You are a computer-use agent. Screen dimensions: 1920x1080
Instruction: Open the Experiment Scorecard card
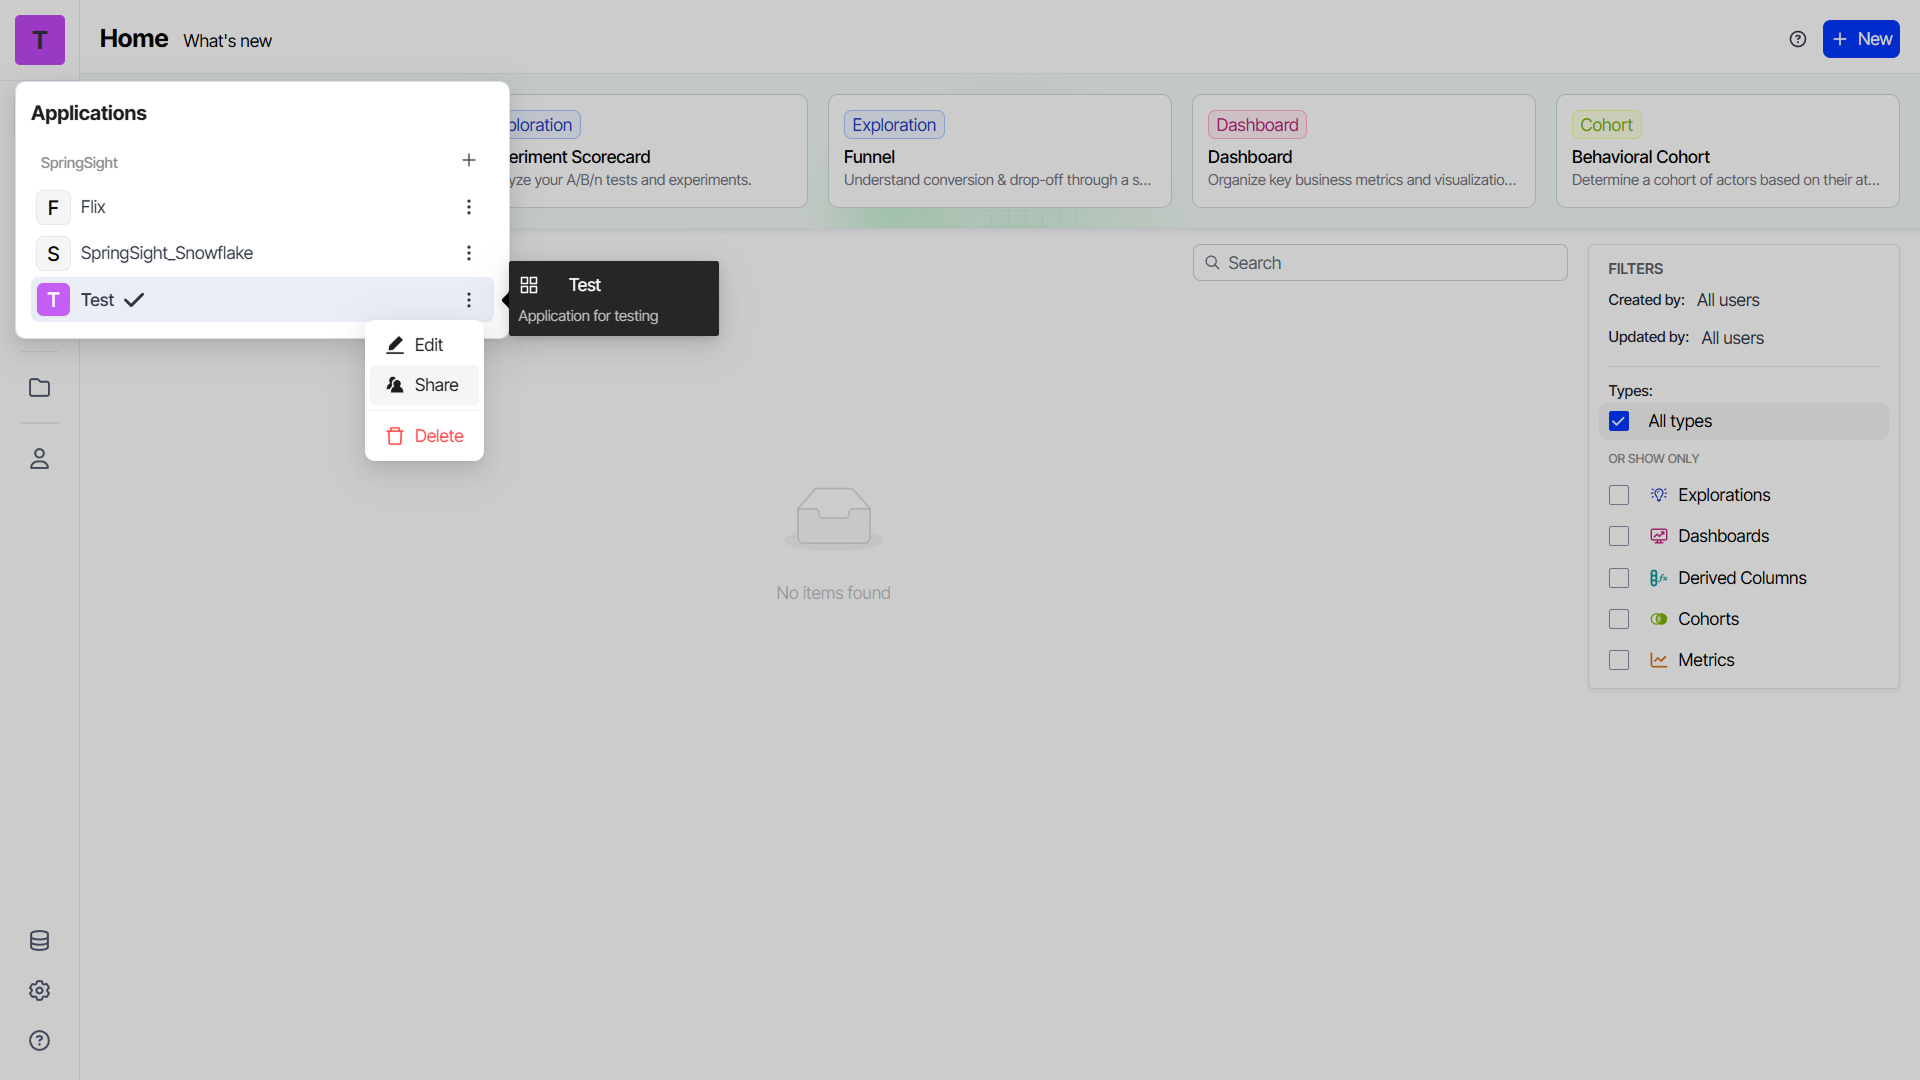tap(658, 151)
